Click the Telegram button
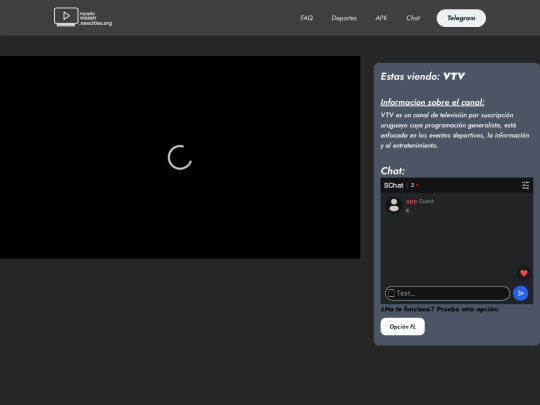The image size is (540, 405). click(461, 18)
